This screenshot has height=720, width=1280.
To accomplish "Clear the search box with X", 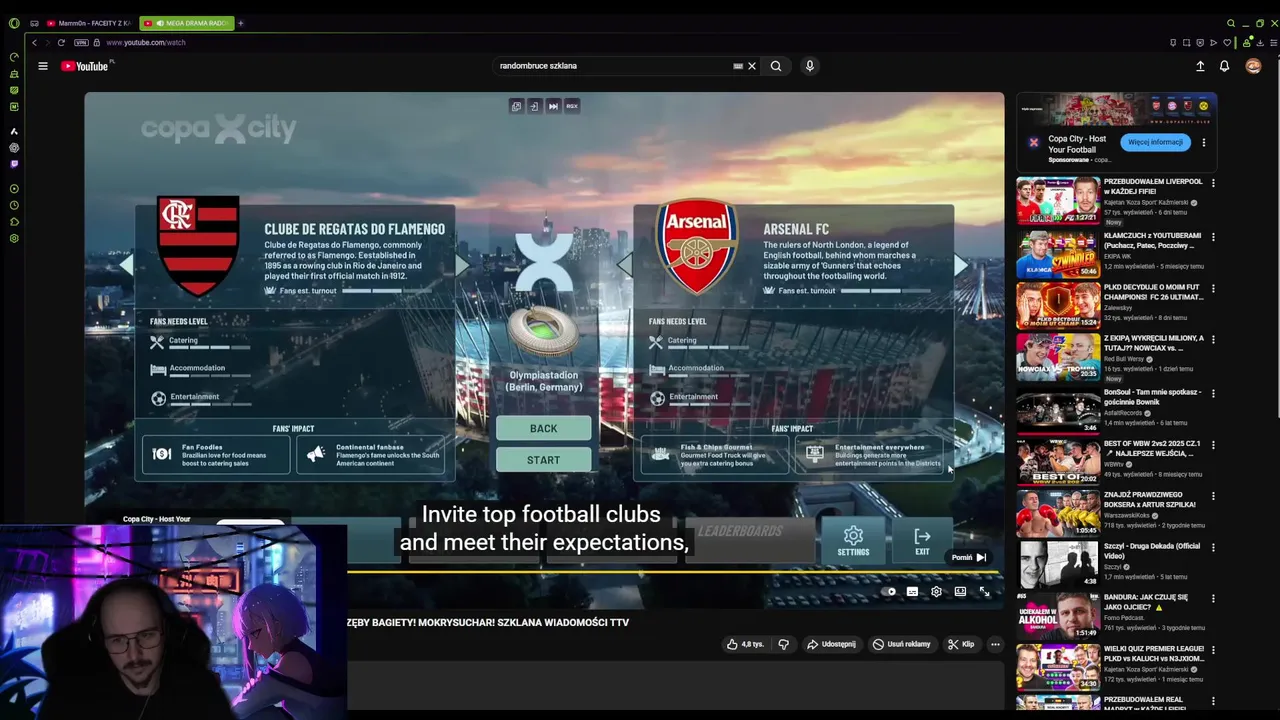I will (752, 66).
